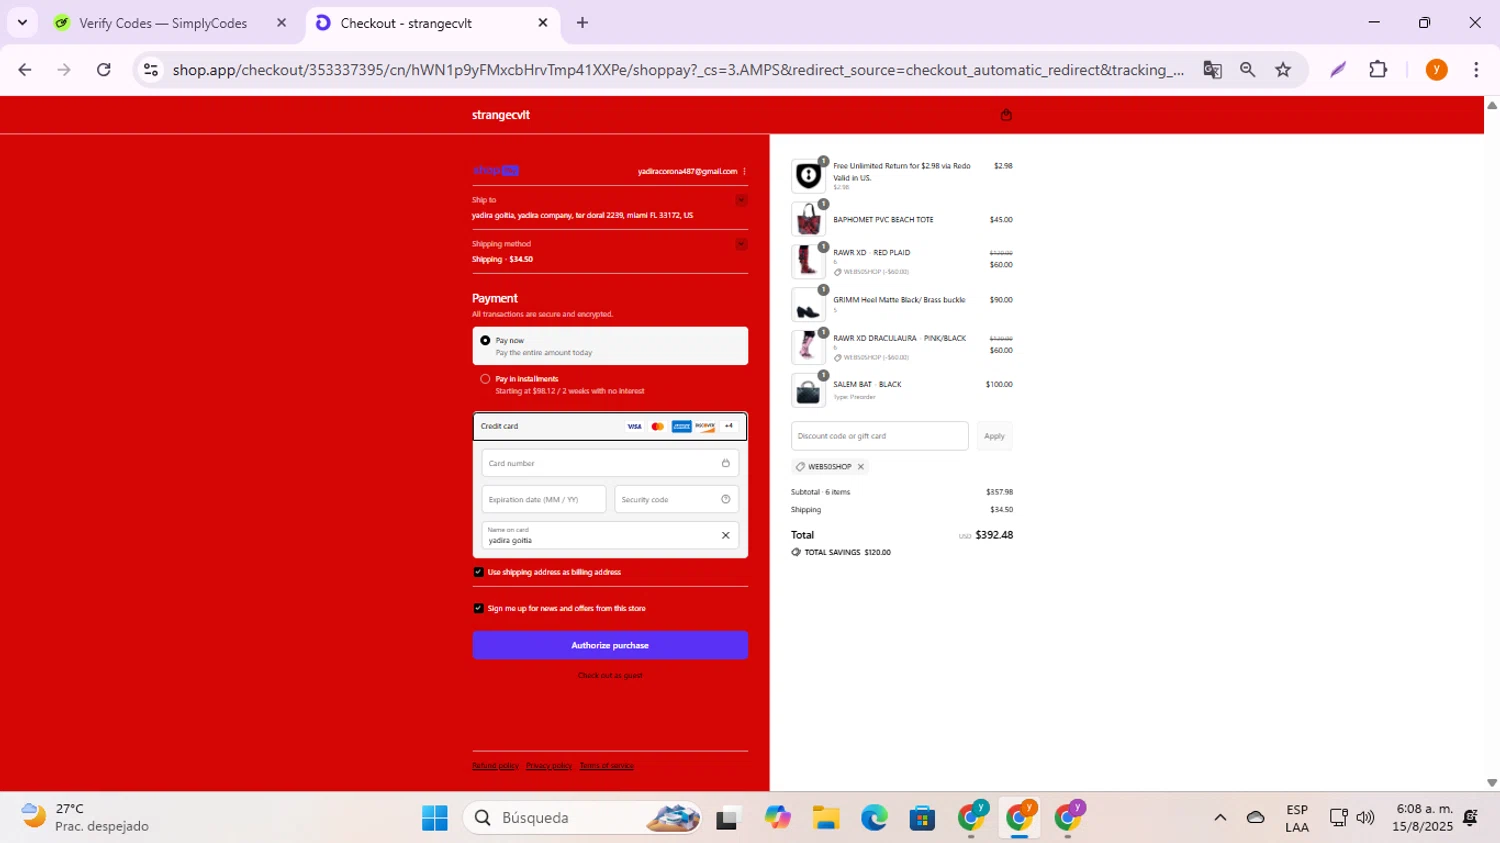
Task: Click the Authorize purchase button
Action: click(610, 645)
